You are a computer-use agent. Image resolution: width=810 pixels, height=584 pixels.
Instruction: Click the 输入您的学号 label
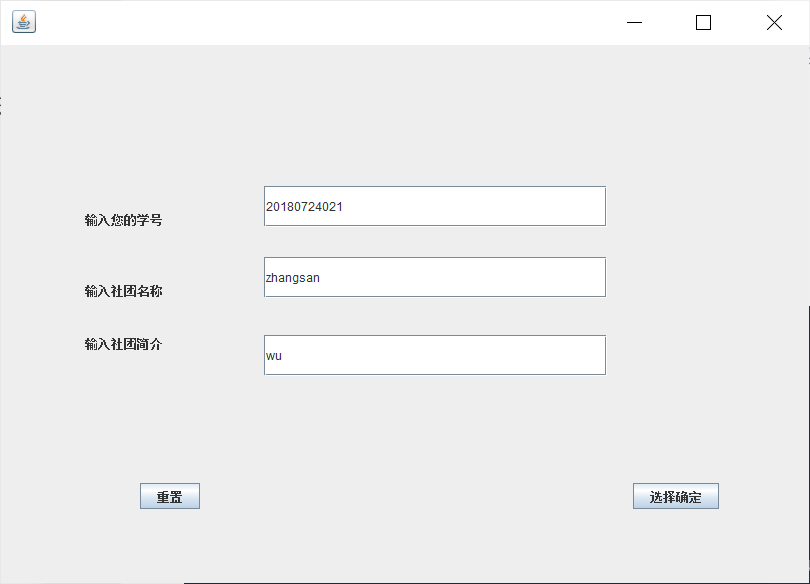[122, 220]
